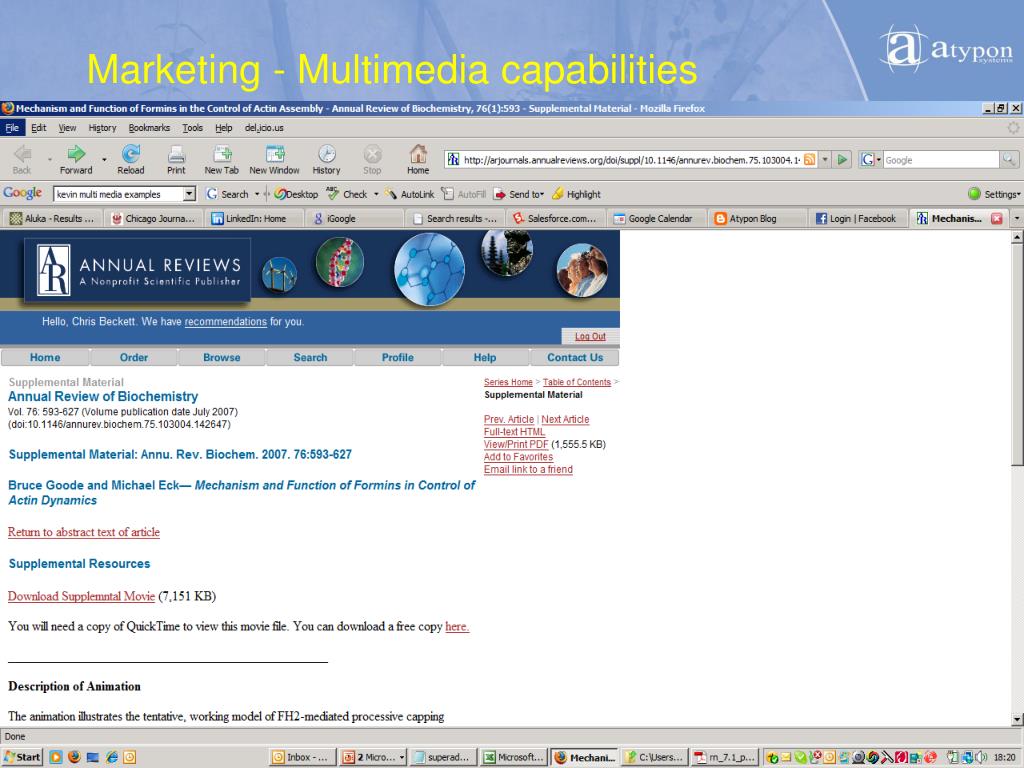Click the Order navigation button

[133, 357]
